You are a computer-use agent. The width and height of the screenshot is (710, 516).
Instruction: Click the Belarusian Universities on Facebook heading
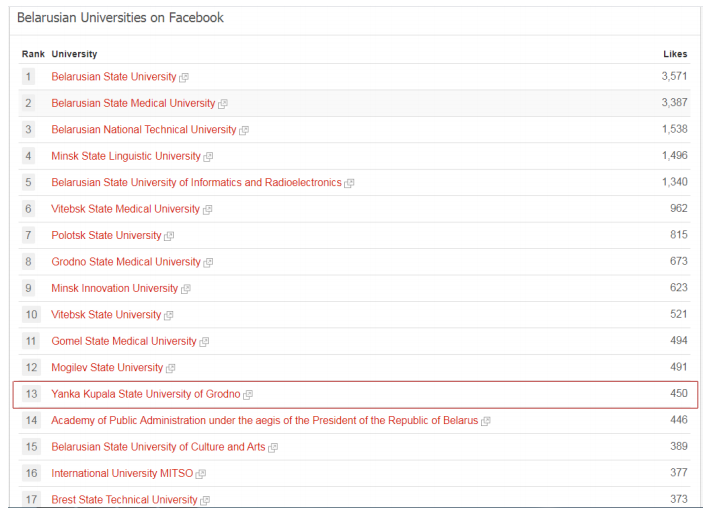tap(120, 18)
